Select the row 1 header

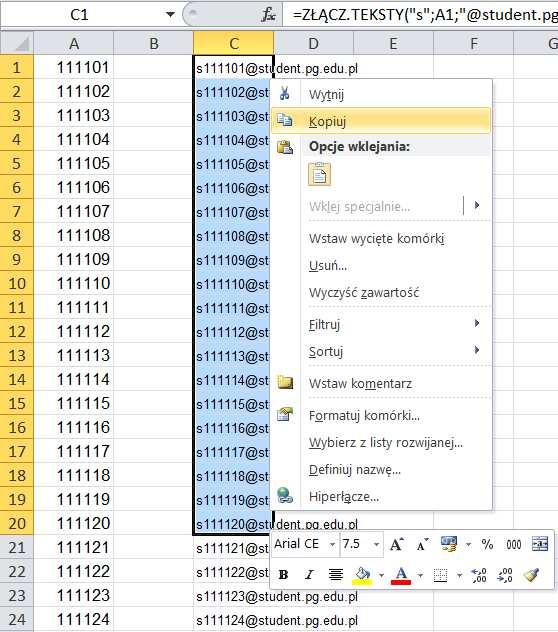tap(17, 67)
